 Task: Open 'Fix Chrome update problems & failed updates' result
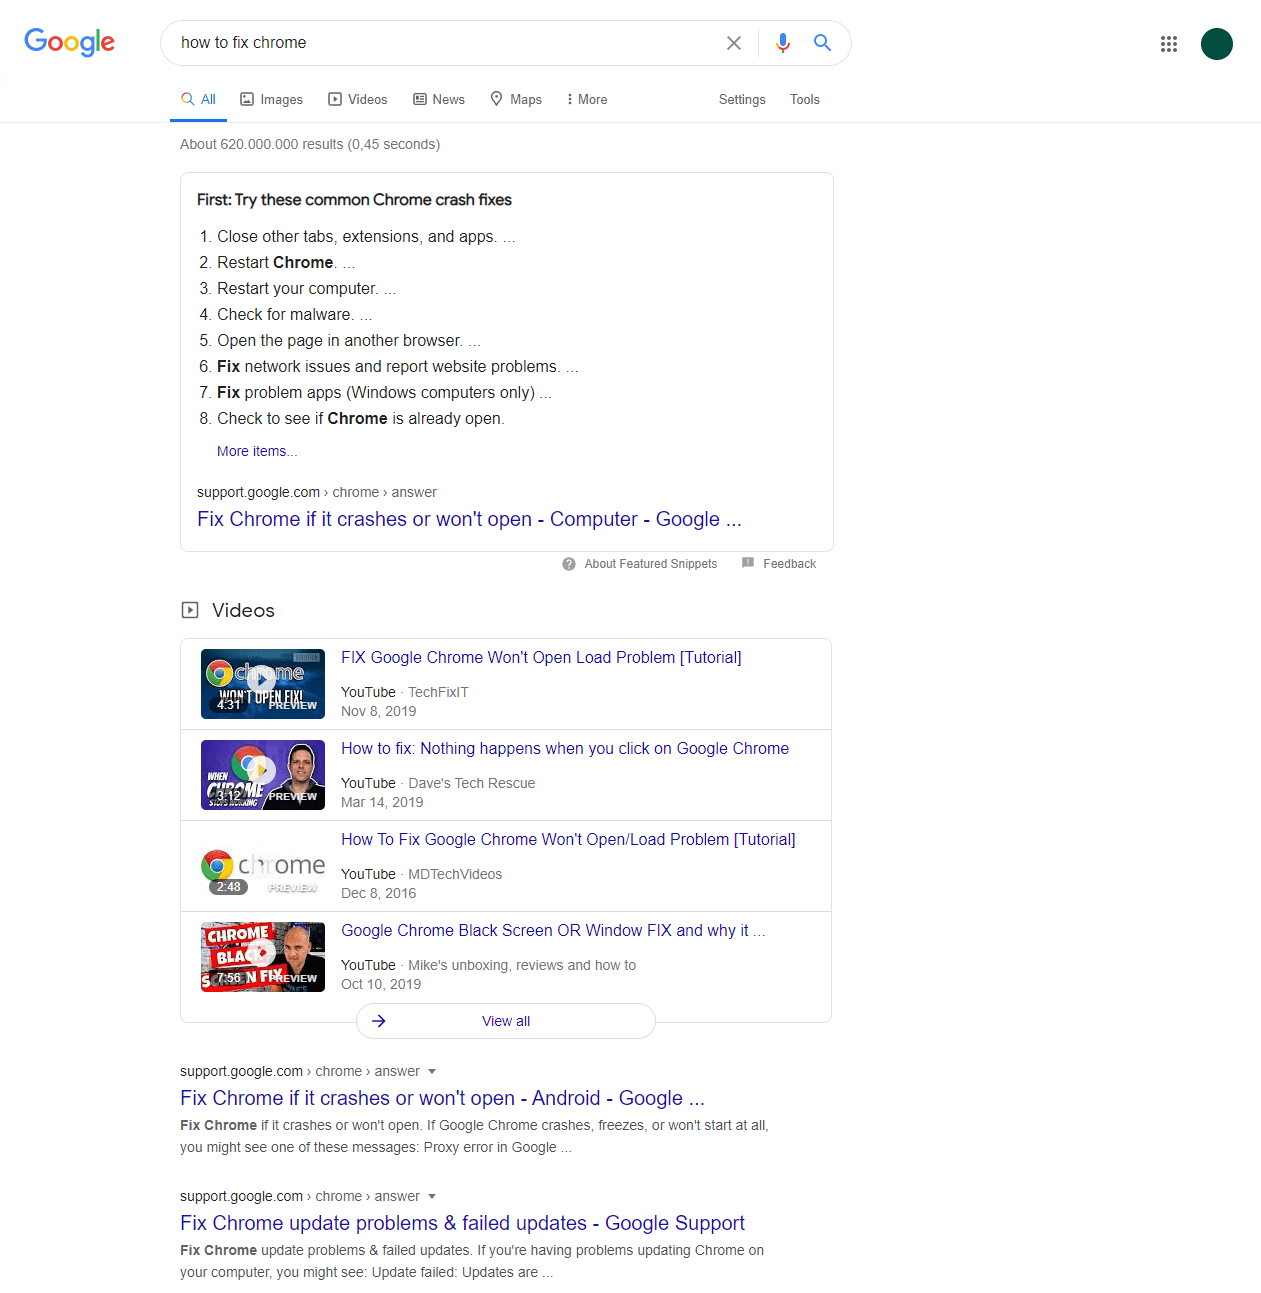(x=462, y=1223)
